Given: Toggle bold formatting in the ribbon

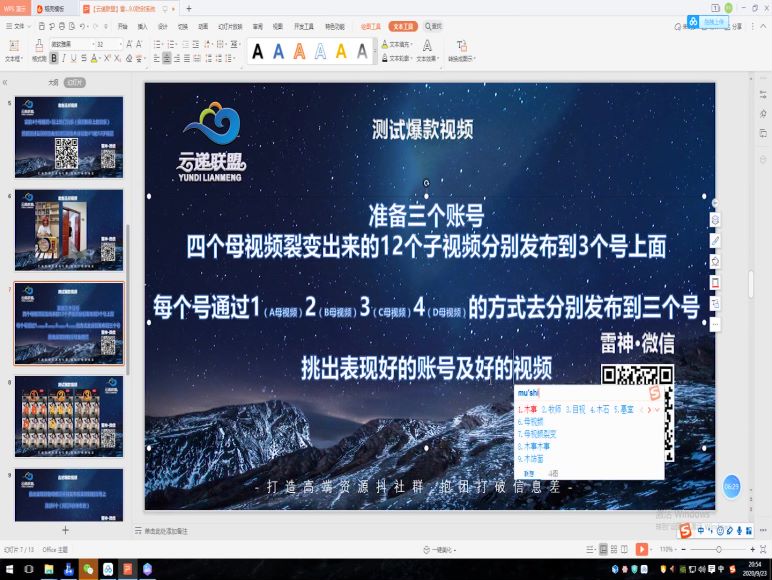Looking at the screenshot, I should click(x=54, y=58).
